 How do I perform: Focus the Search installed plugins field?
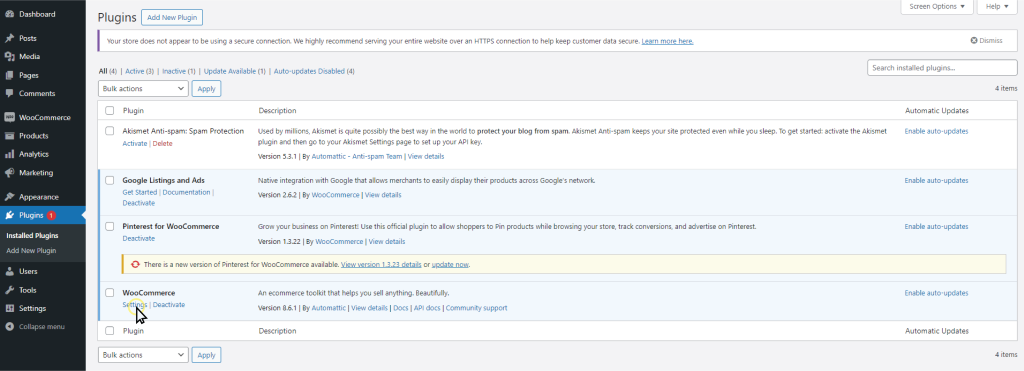pyautogui.click(x=942, y=68)
